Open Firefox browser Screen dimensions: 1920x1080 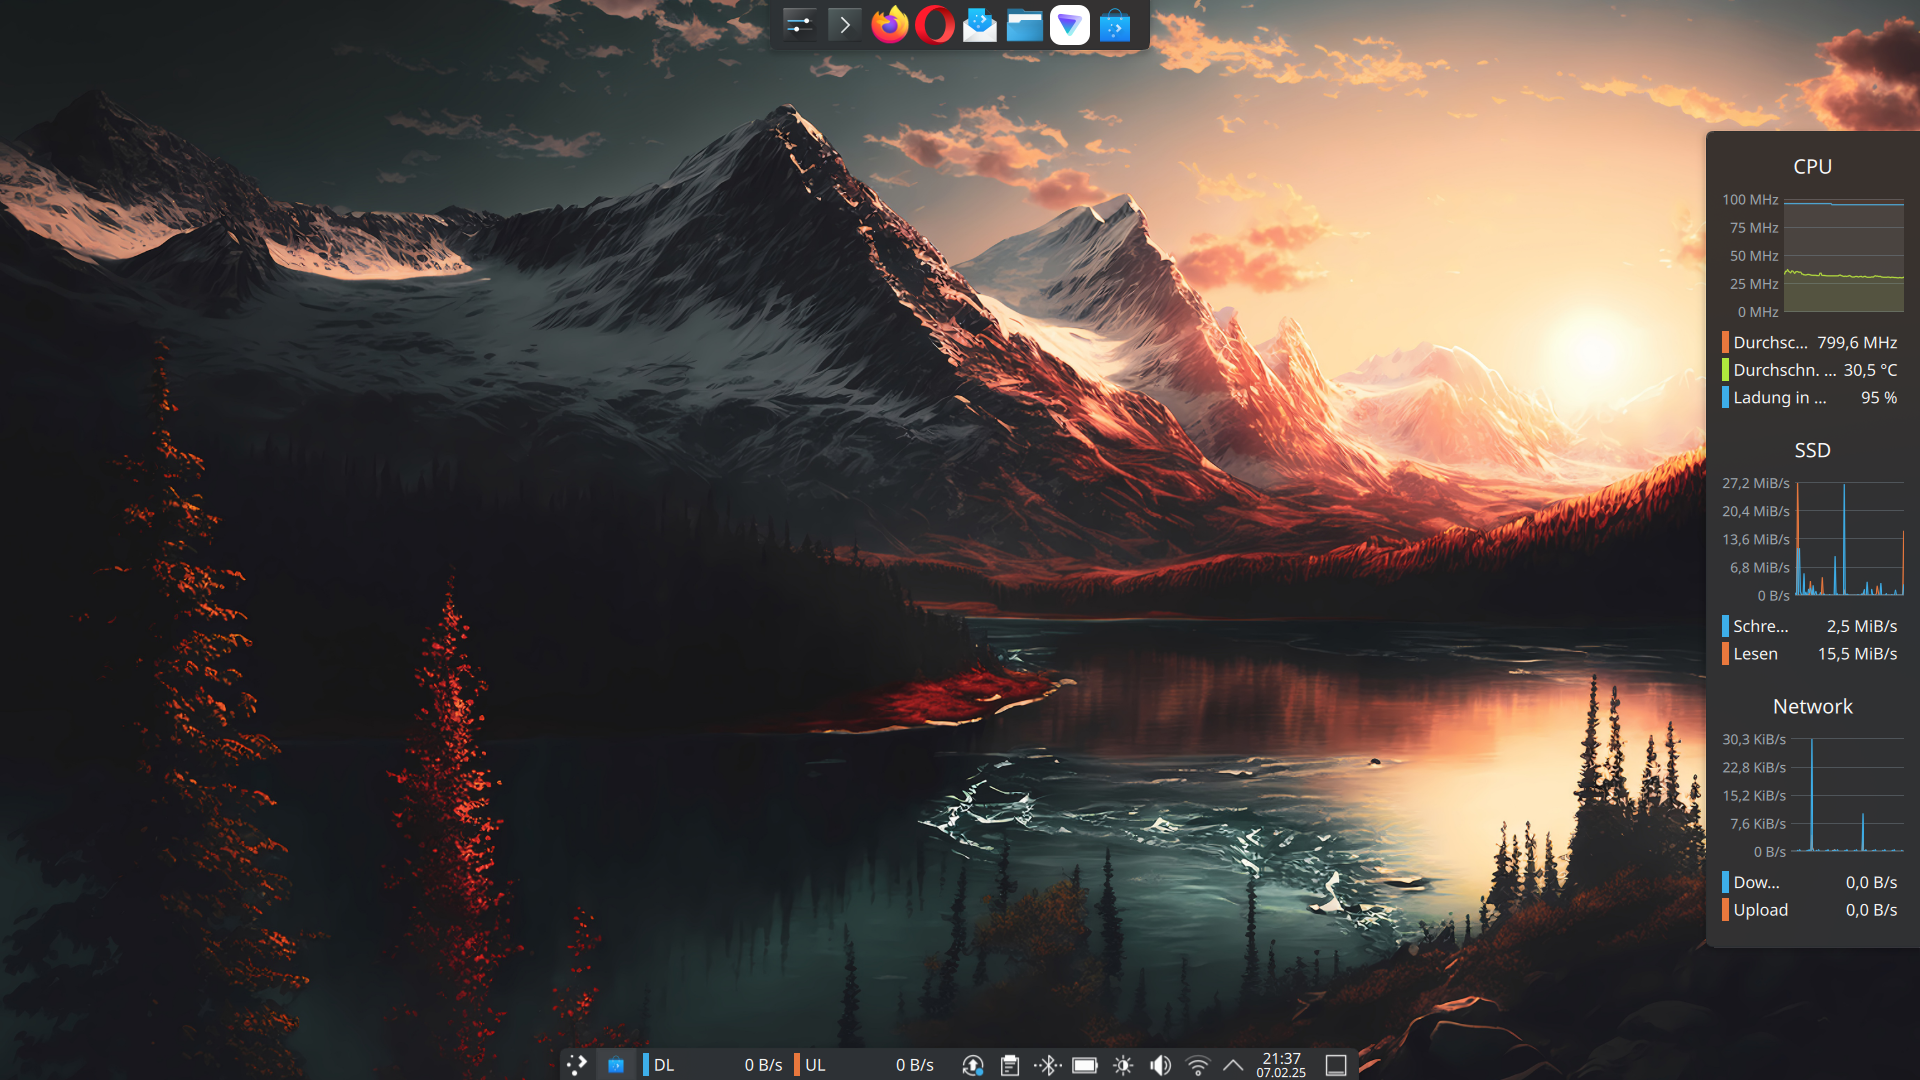pos(890,25)
